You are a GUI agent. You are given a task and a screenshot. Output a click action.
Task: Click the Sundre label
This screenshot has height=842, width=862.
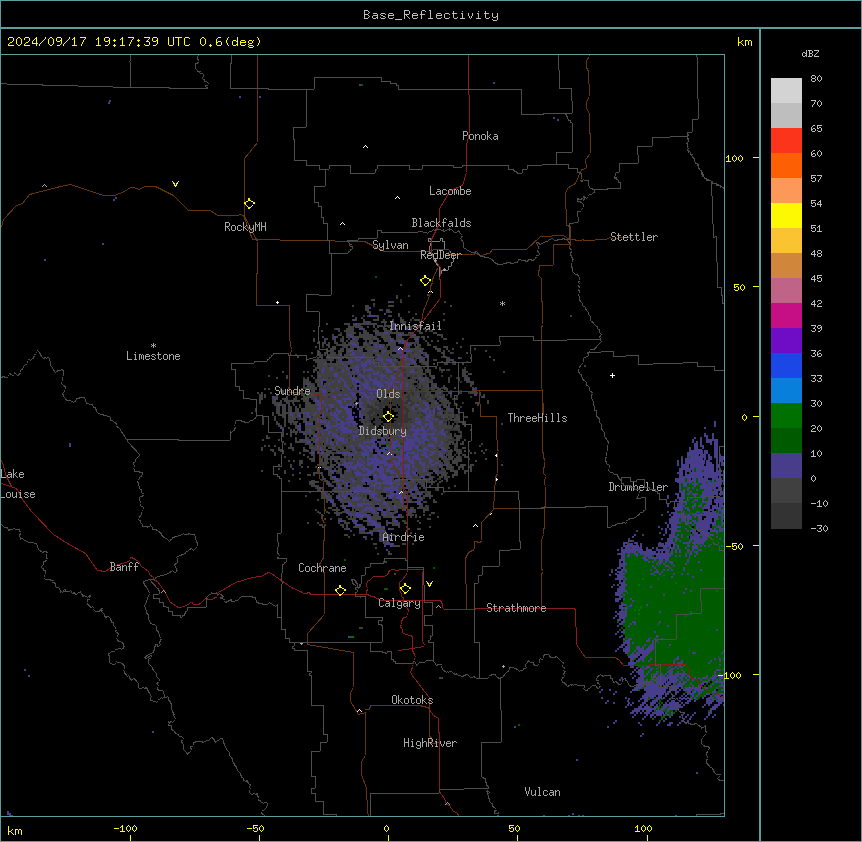point(292,391)
